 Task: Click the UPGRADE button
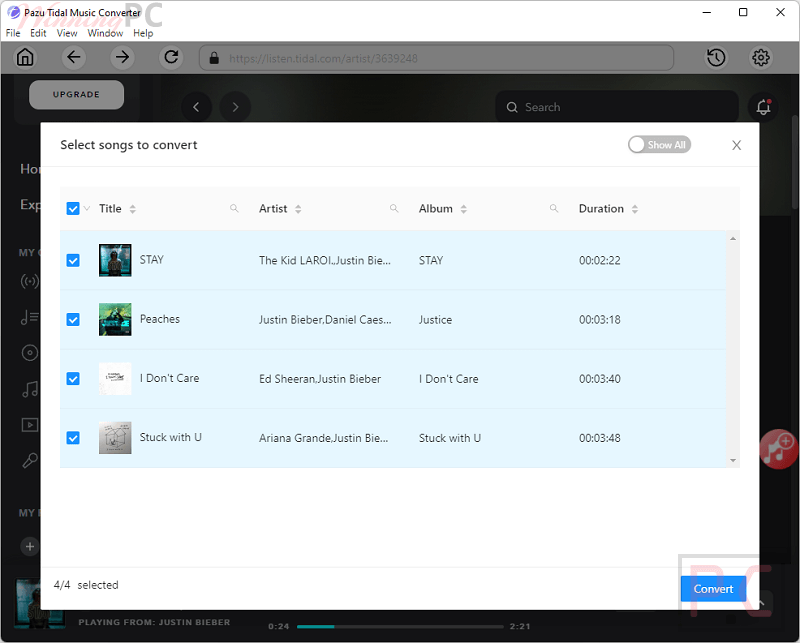click(77, 94)
